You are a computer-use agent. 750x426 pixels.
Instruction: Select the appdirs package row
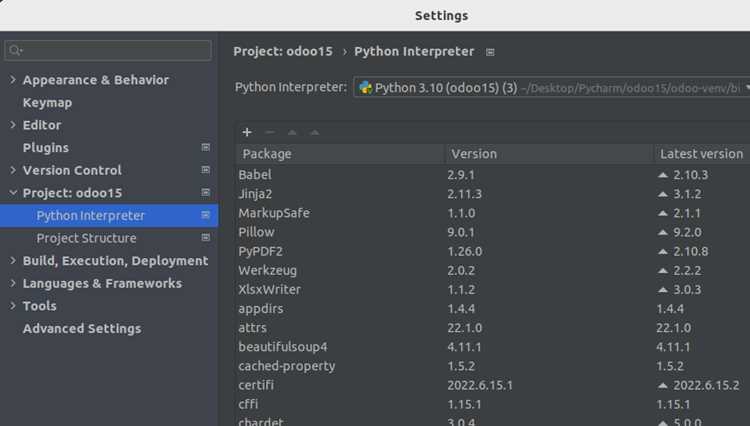tap(493, 309)
